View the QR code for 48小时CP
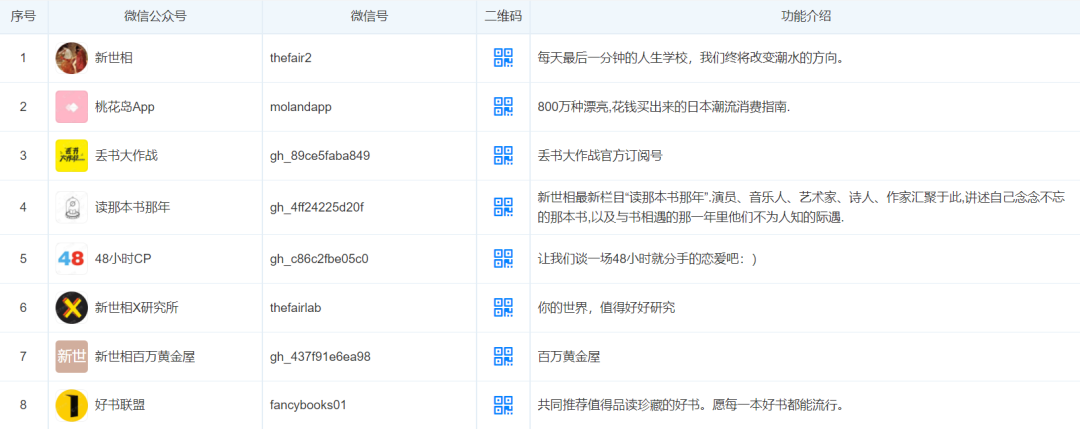Viewport: 1080px width, 429px height. [503, 259]
